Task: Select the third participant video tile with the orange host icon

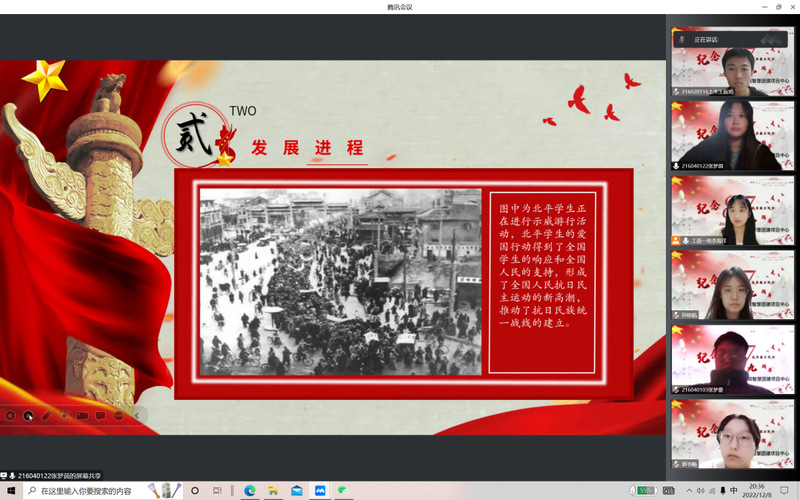Action: tap(733, 210)
